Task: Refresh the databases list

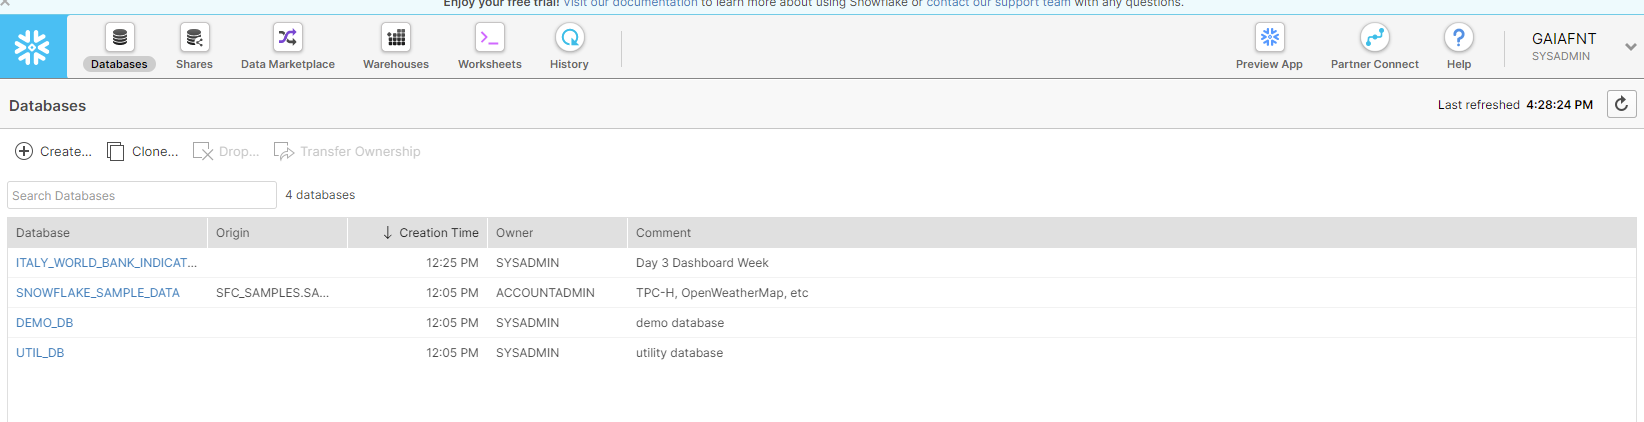Action: [x=1621, y=104]
